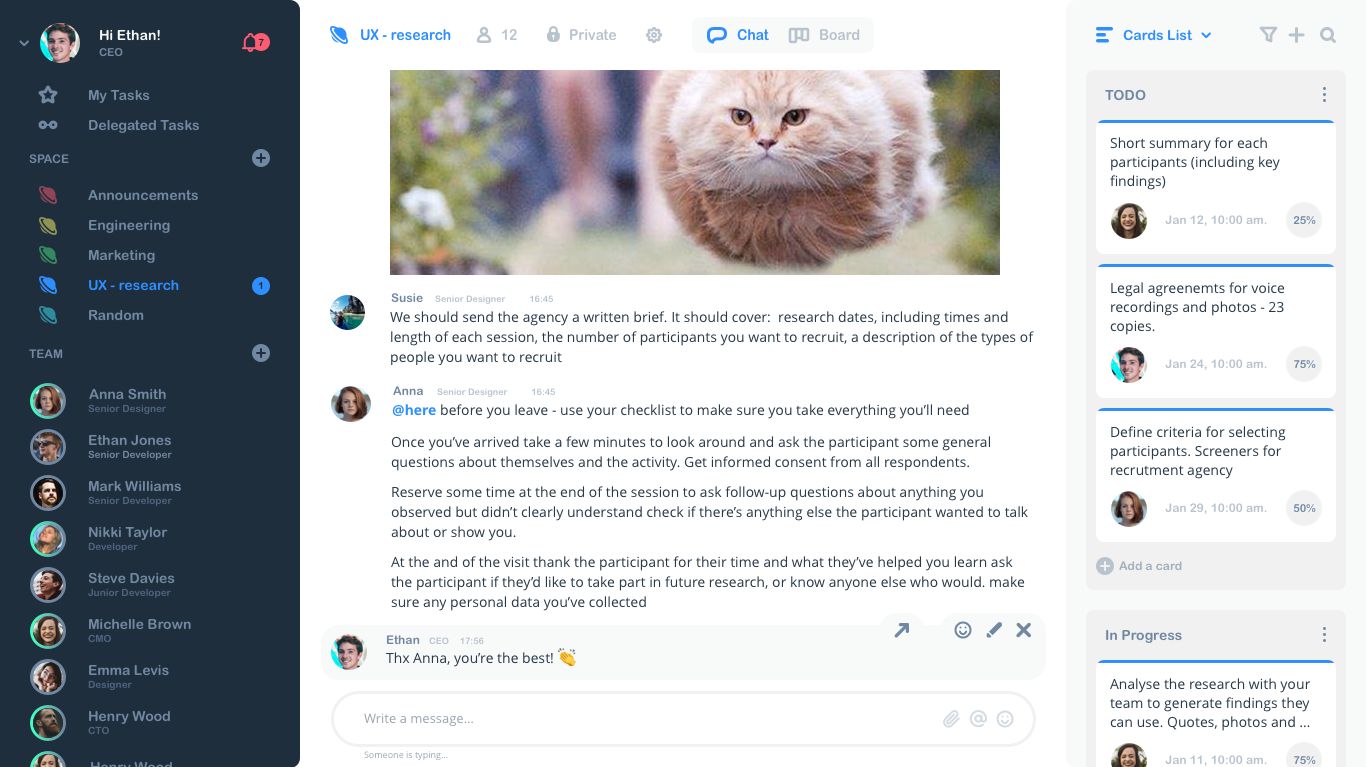This screenshot has height=767, width=1366.
Task: Attach a file using the paperclip icon
Action: (x=951, y=718)
